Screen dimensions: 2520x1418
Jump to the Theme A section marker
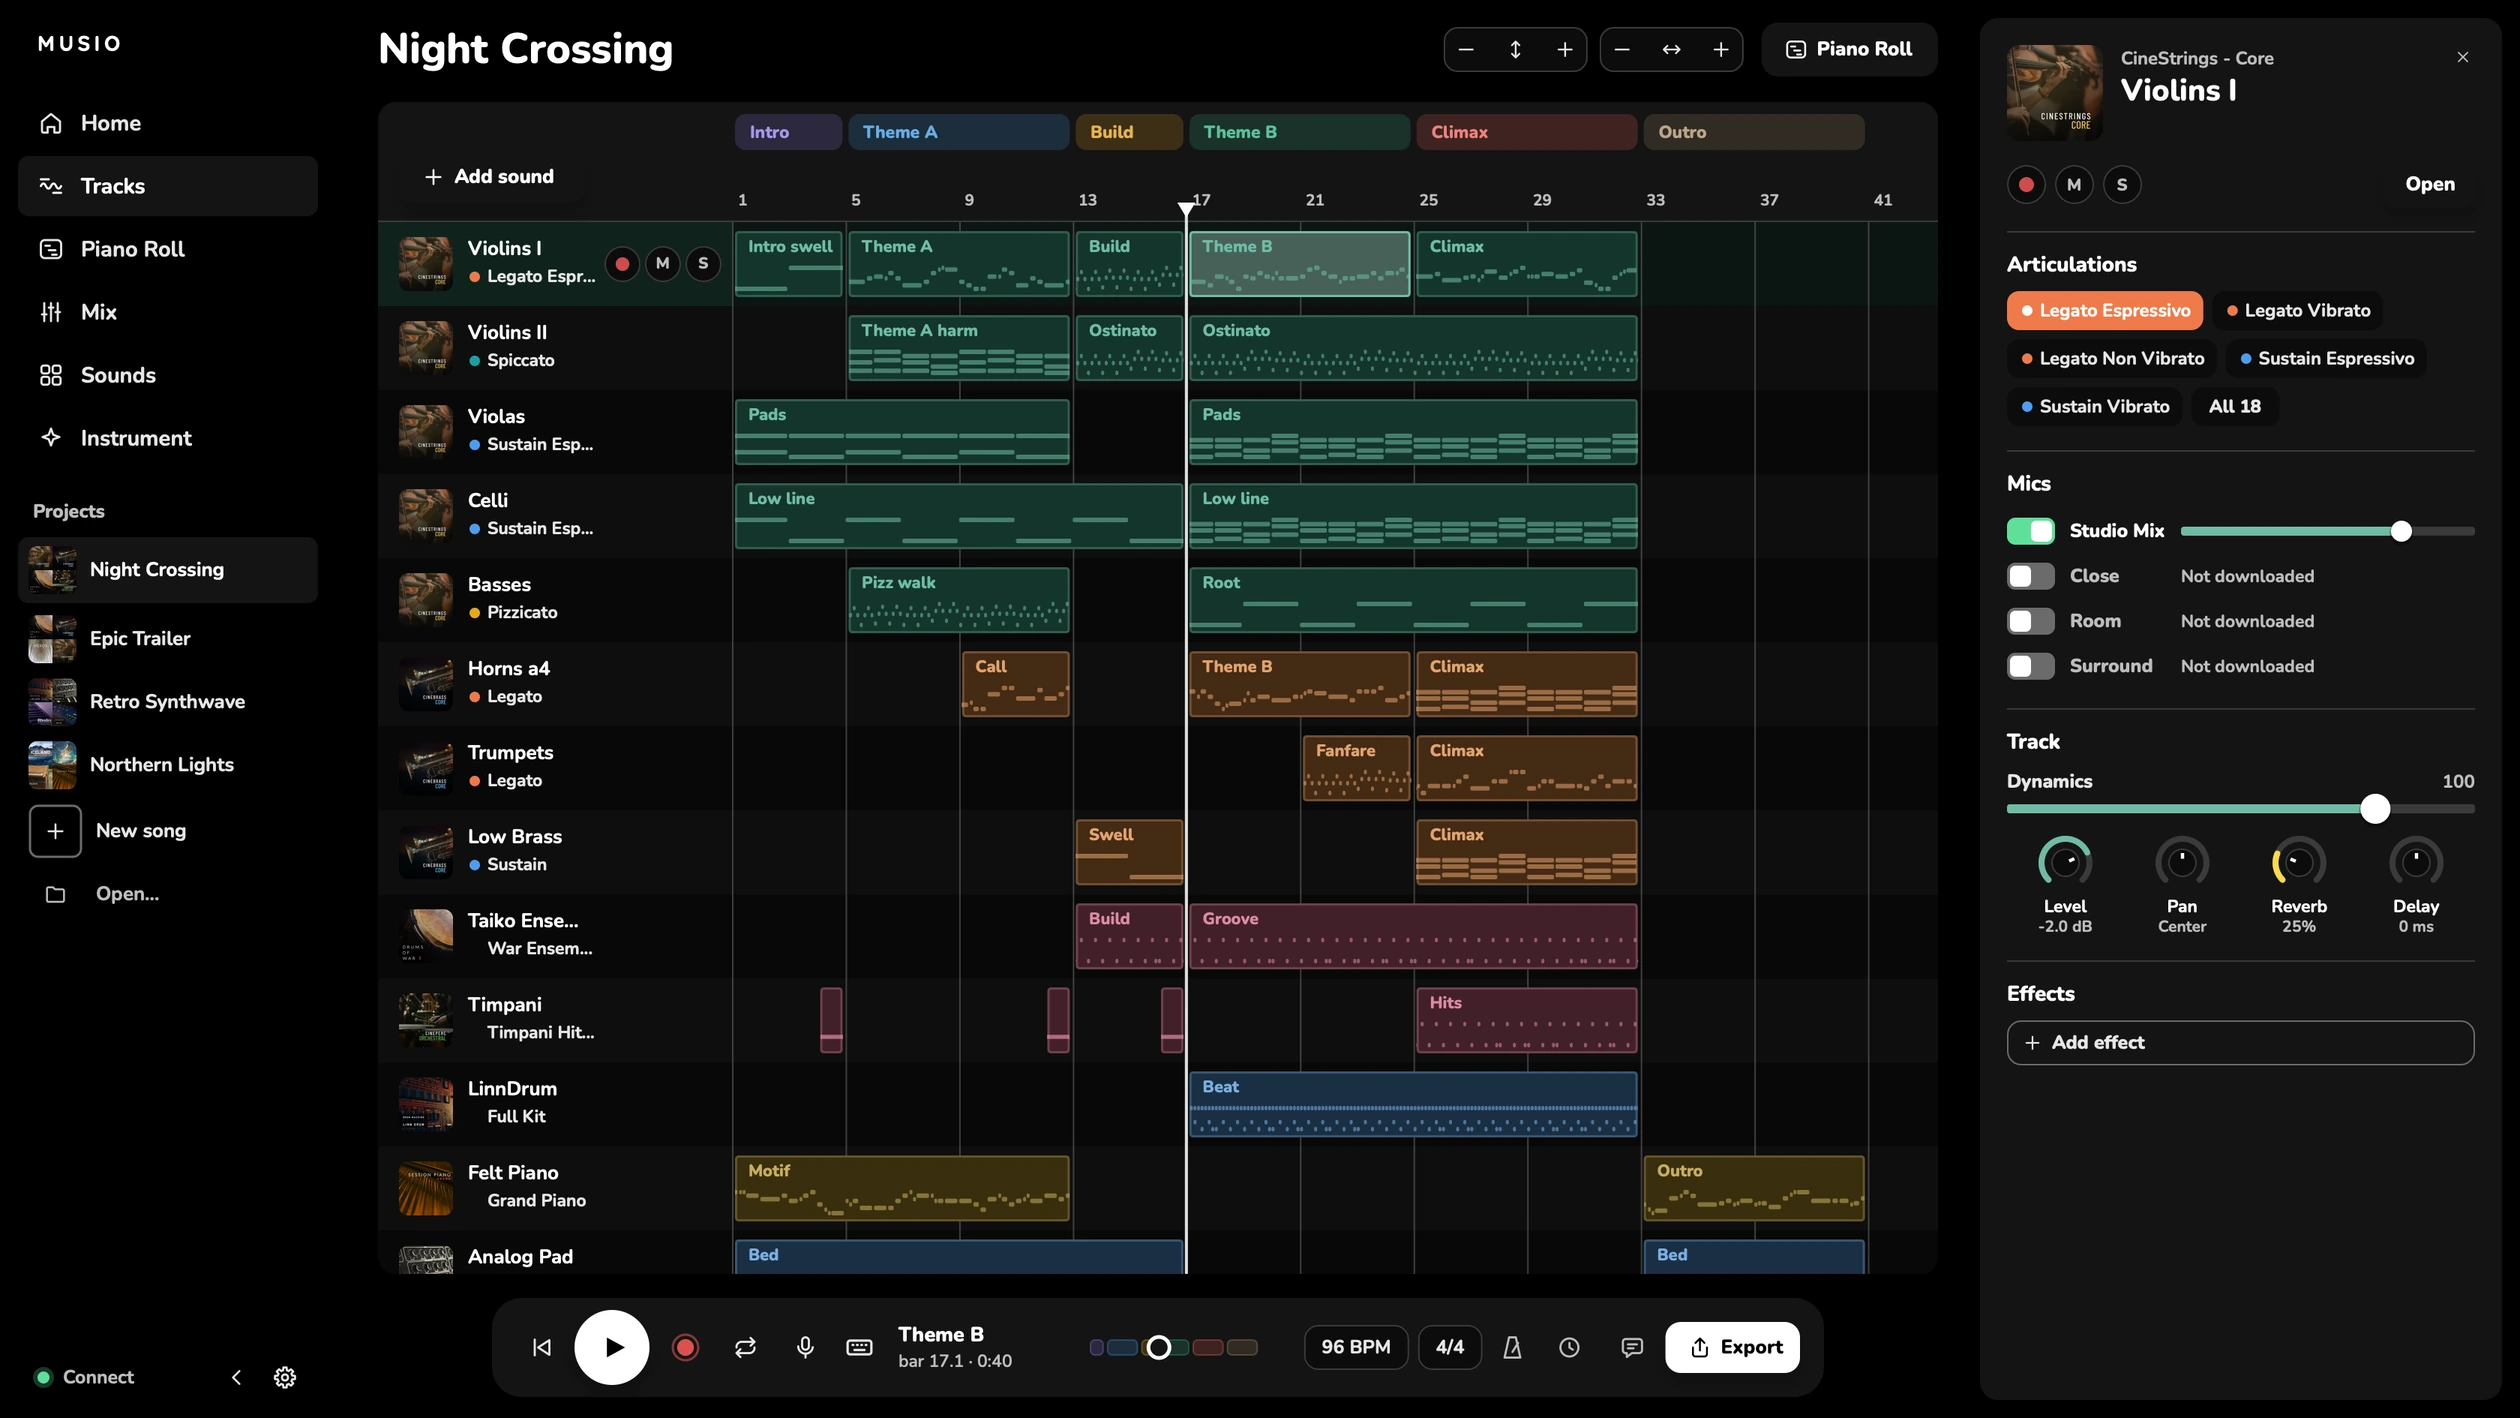958,132
